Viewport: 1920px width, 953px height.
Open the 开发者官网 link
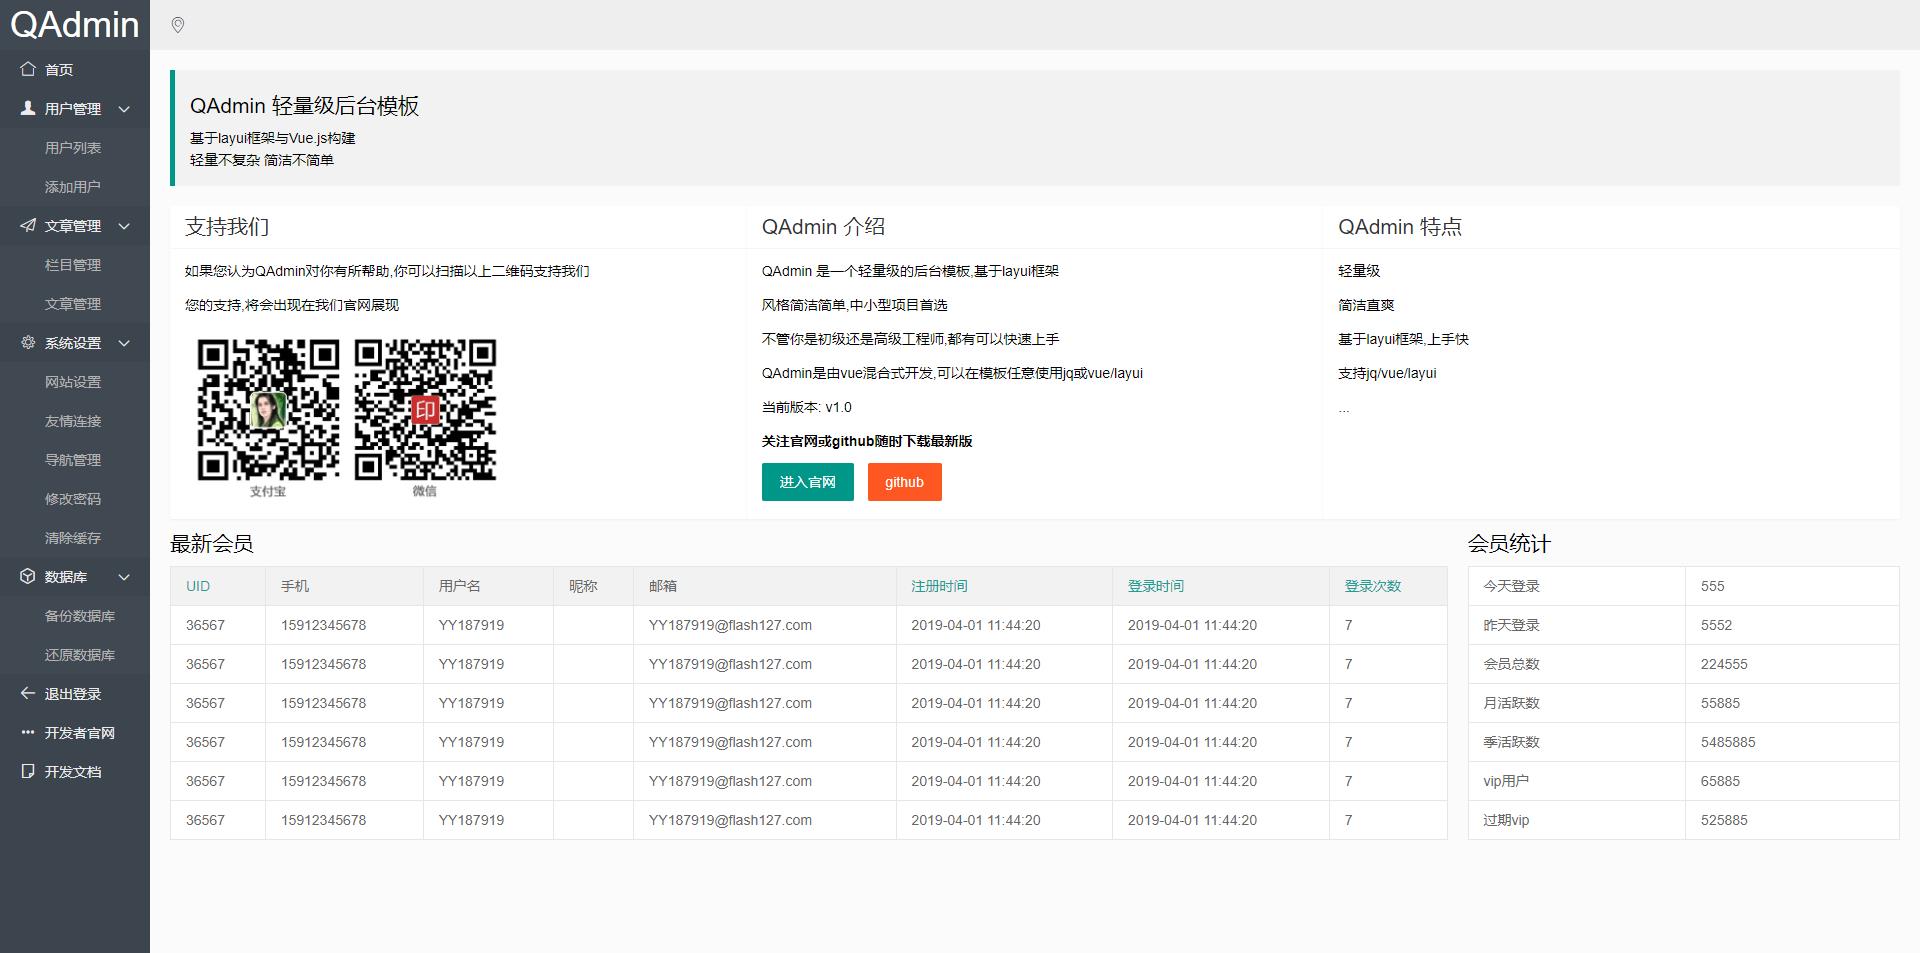click(x=80, y=733)
